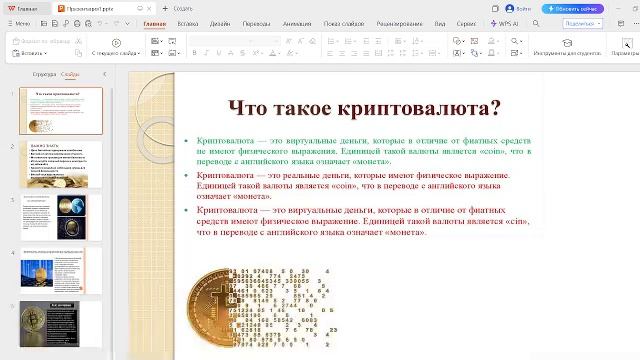
Task: Click the search magnifier in the menu bar
Action: click(536, 24)
